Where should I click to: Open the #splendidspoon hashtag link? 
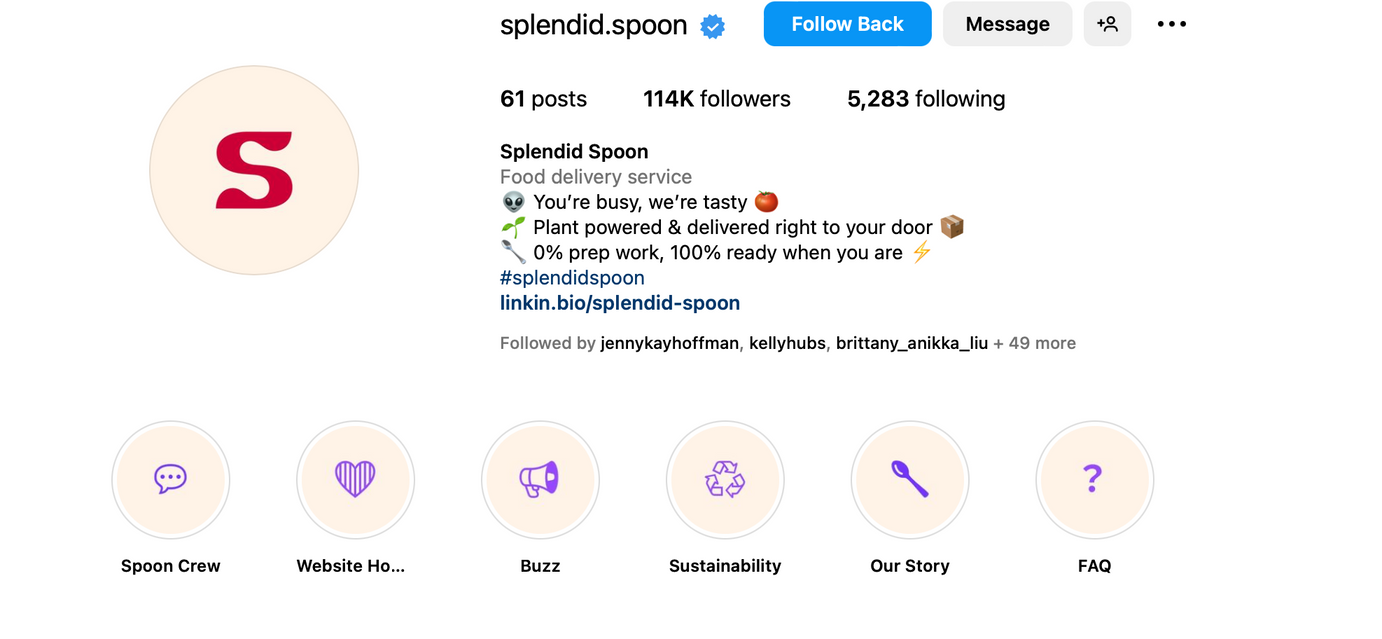point(572,278)
